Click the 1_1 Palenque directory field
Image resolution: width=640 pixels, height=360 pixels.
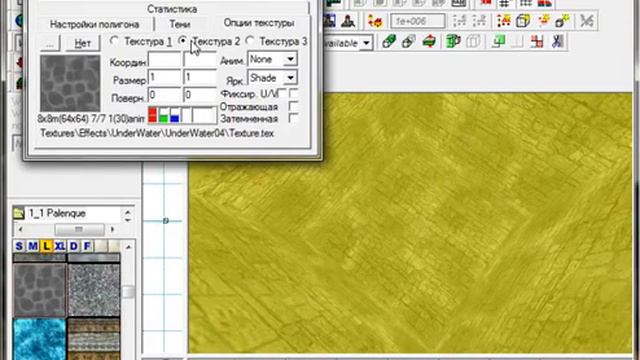click(73, 213)
